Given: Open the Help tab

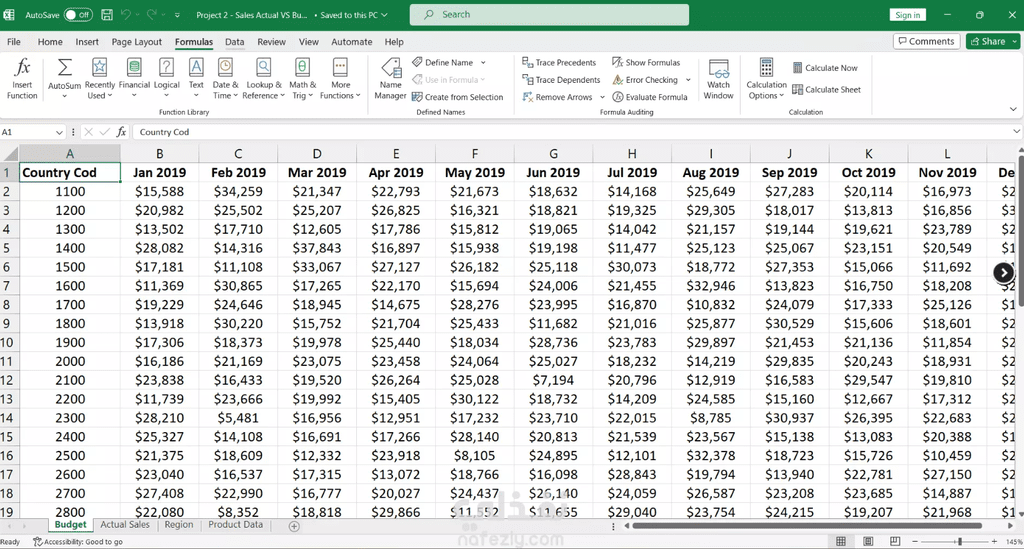Looking at the screenshot, I should [394, 42].
